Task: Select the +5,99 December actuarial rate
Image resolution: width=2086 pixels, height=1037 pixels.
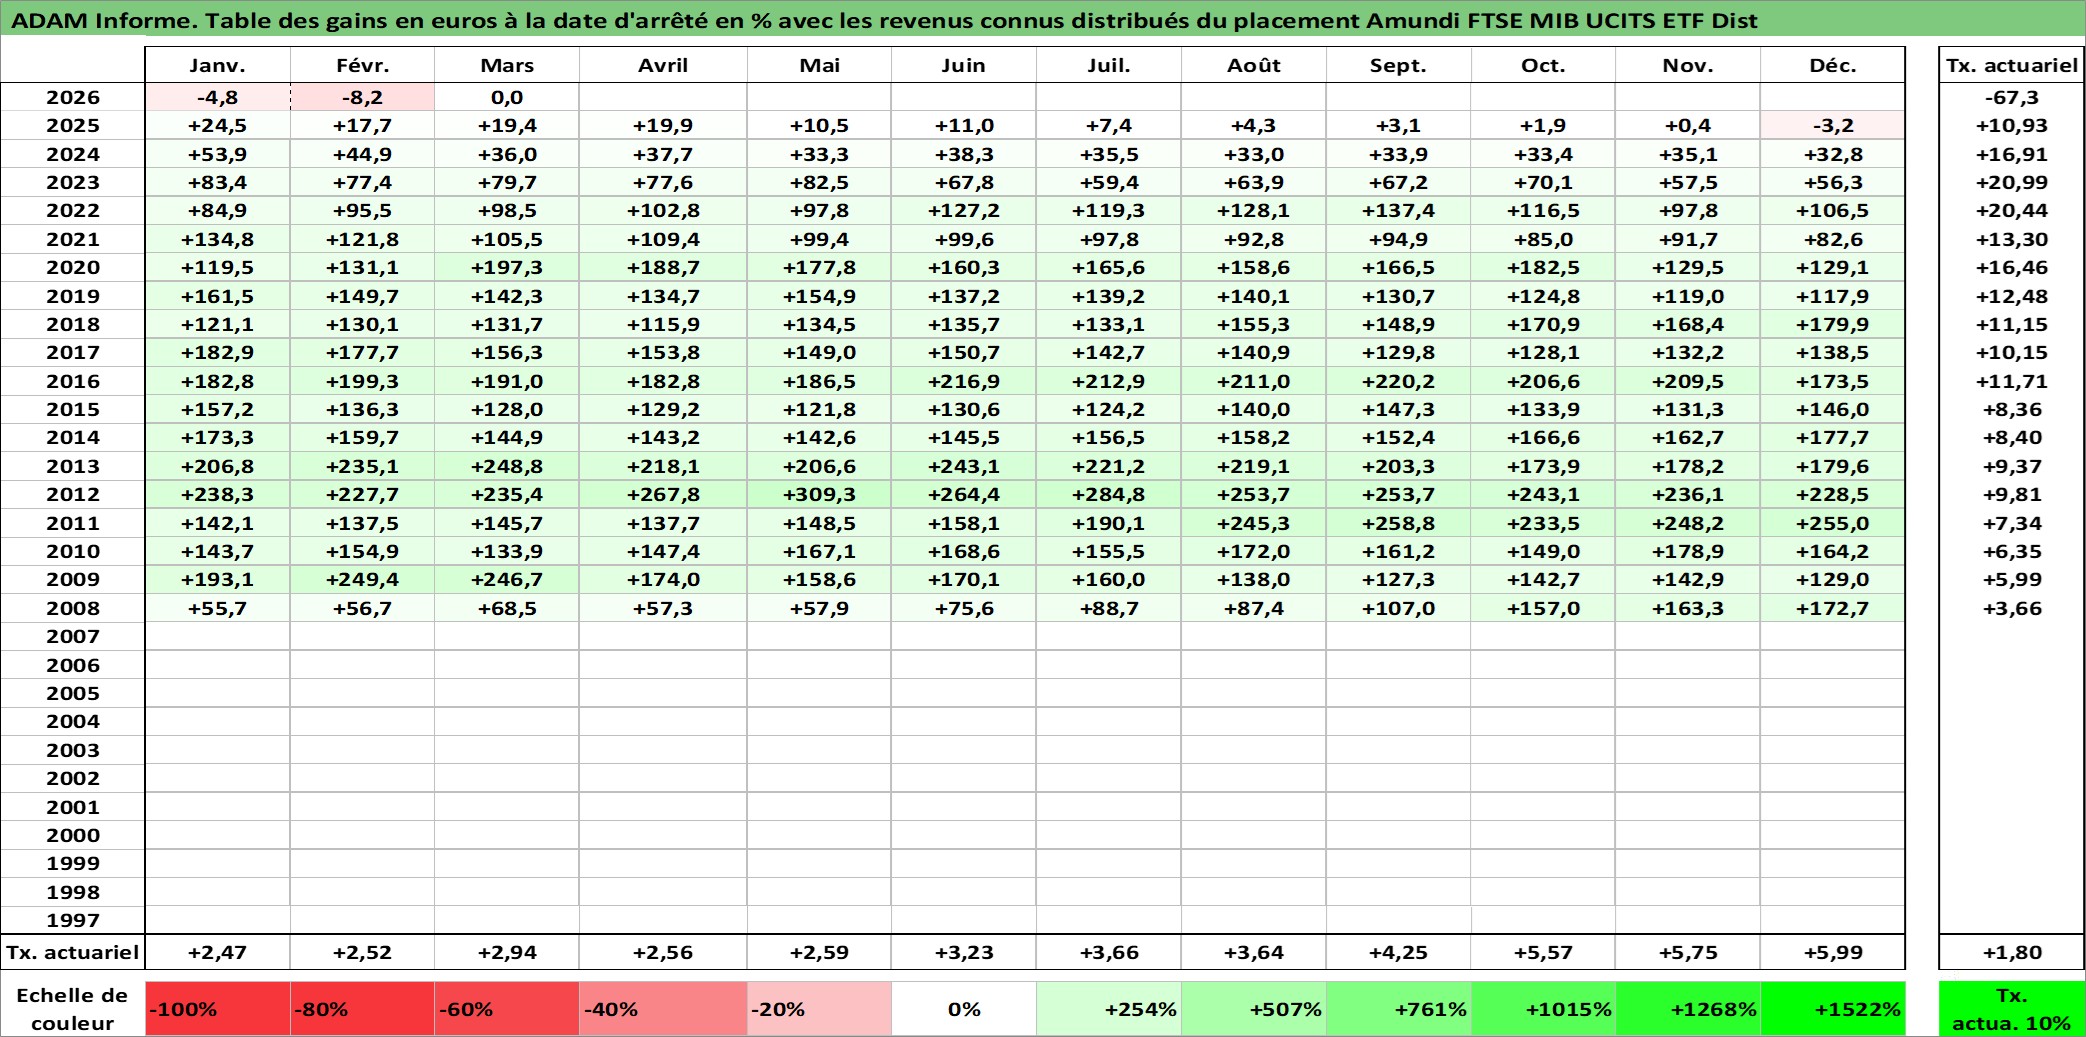Action: click(x=1833, y=952)
